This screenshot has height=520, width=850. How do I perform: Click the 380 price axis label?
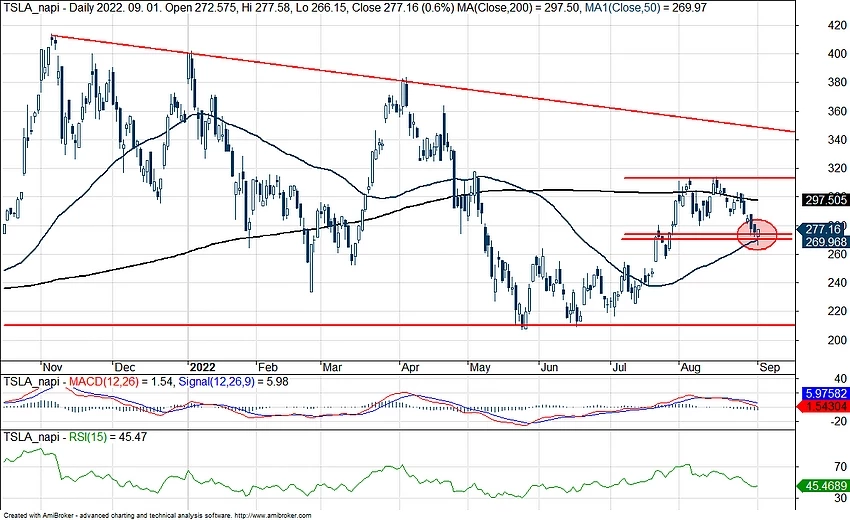[x=837, y=82]
